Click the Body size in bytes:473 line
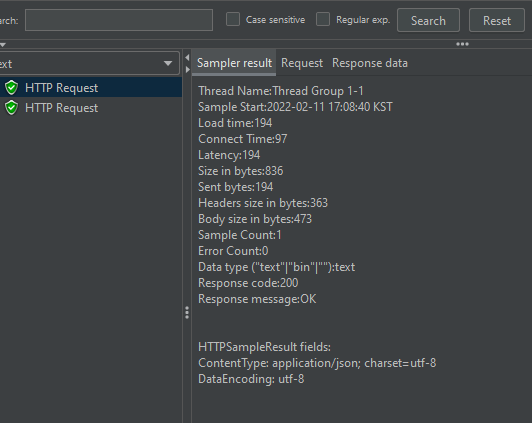532x423 pixels. coord(255,219)
